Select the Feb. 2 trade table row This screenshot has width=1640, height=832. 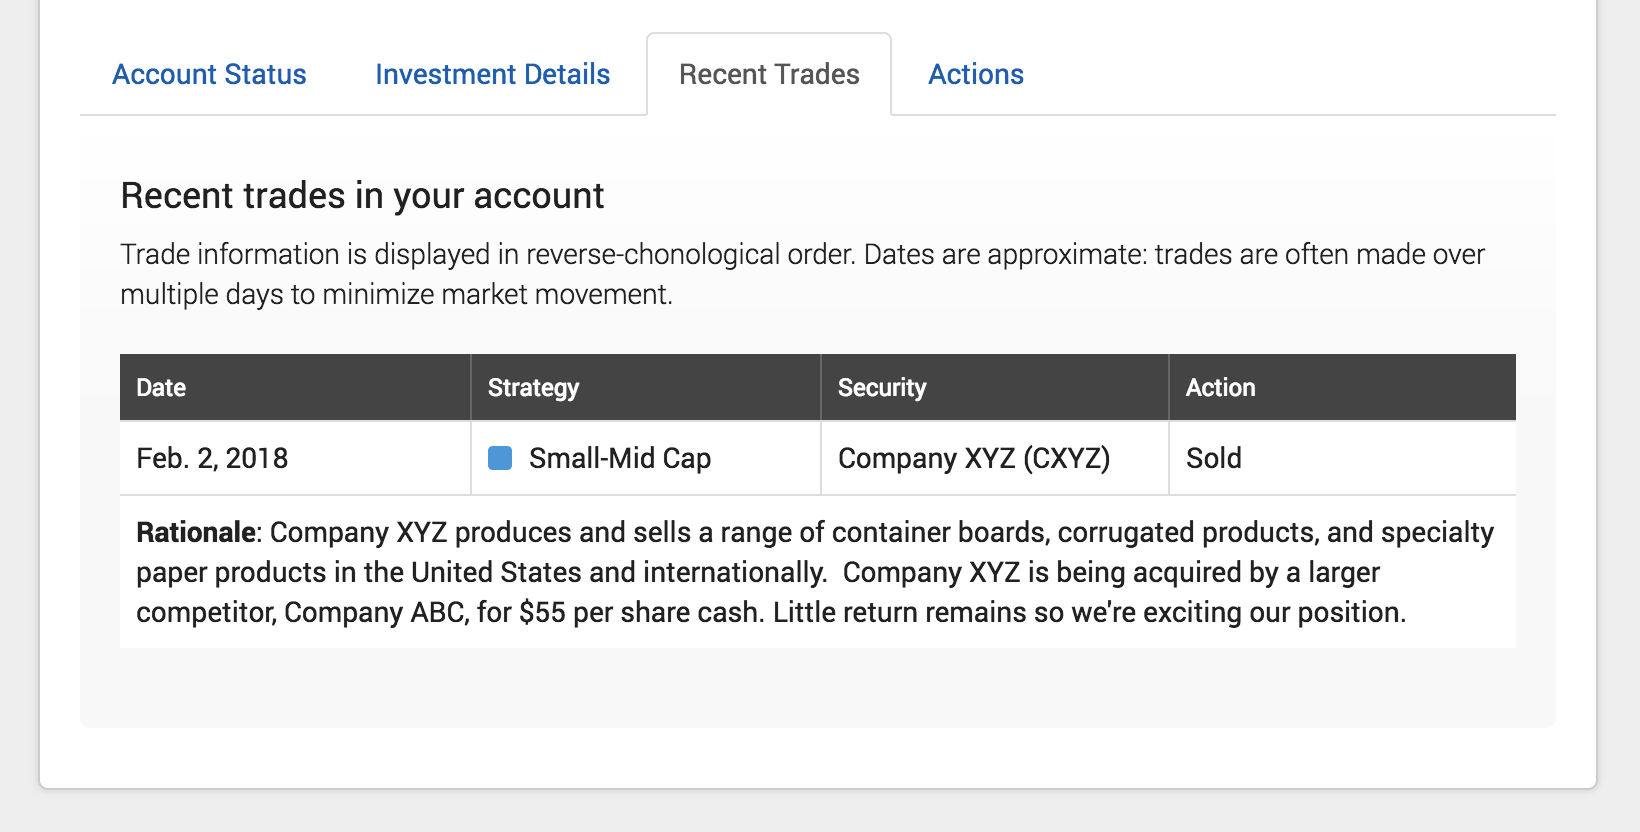pos(818,458)
